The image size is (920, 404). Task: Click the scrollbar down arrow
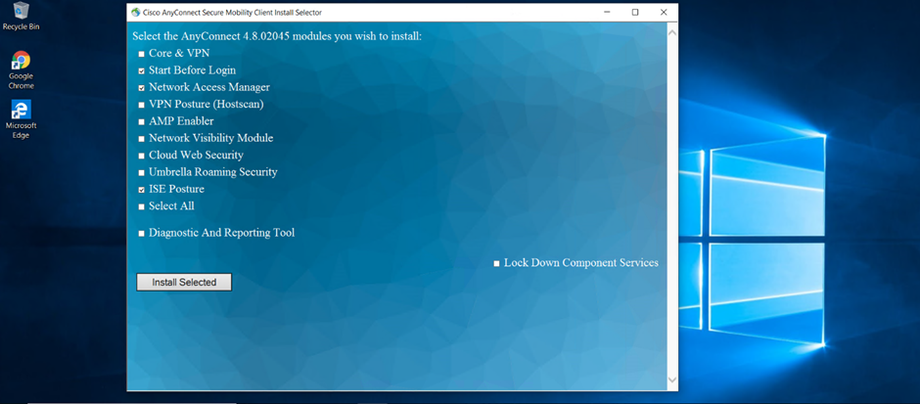[x=672, y=381]
